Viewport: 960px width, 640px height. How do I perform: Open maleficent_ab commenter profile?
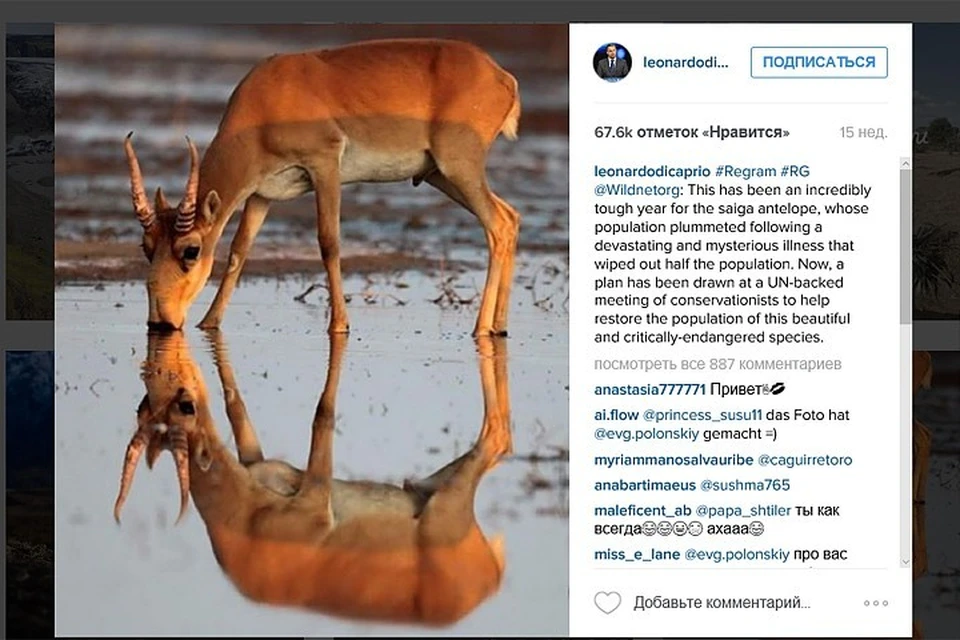point(642,511)
